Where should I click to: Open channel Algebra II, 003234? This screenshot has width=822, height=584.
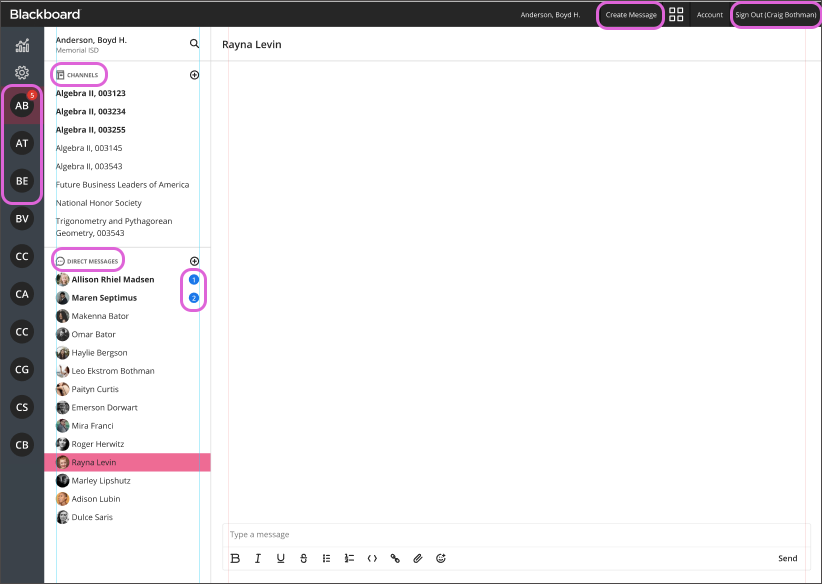pos(91,112)
